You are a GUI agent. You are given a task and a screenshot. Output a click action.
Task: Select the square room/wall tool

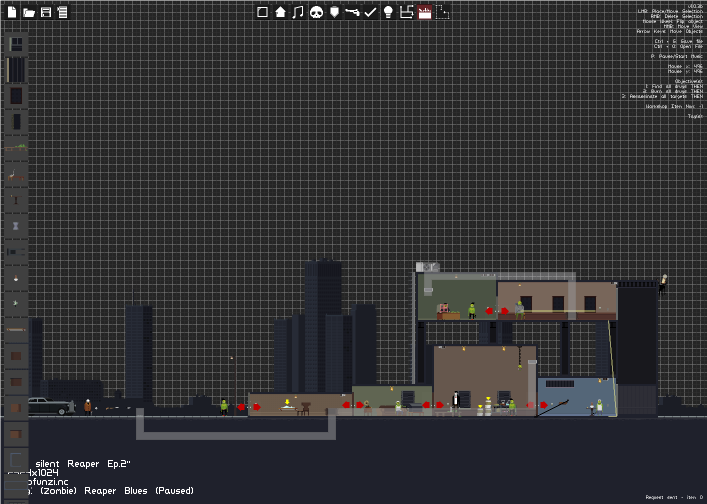click(262, 12)
